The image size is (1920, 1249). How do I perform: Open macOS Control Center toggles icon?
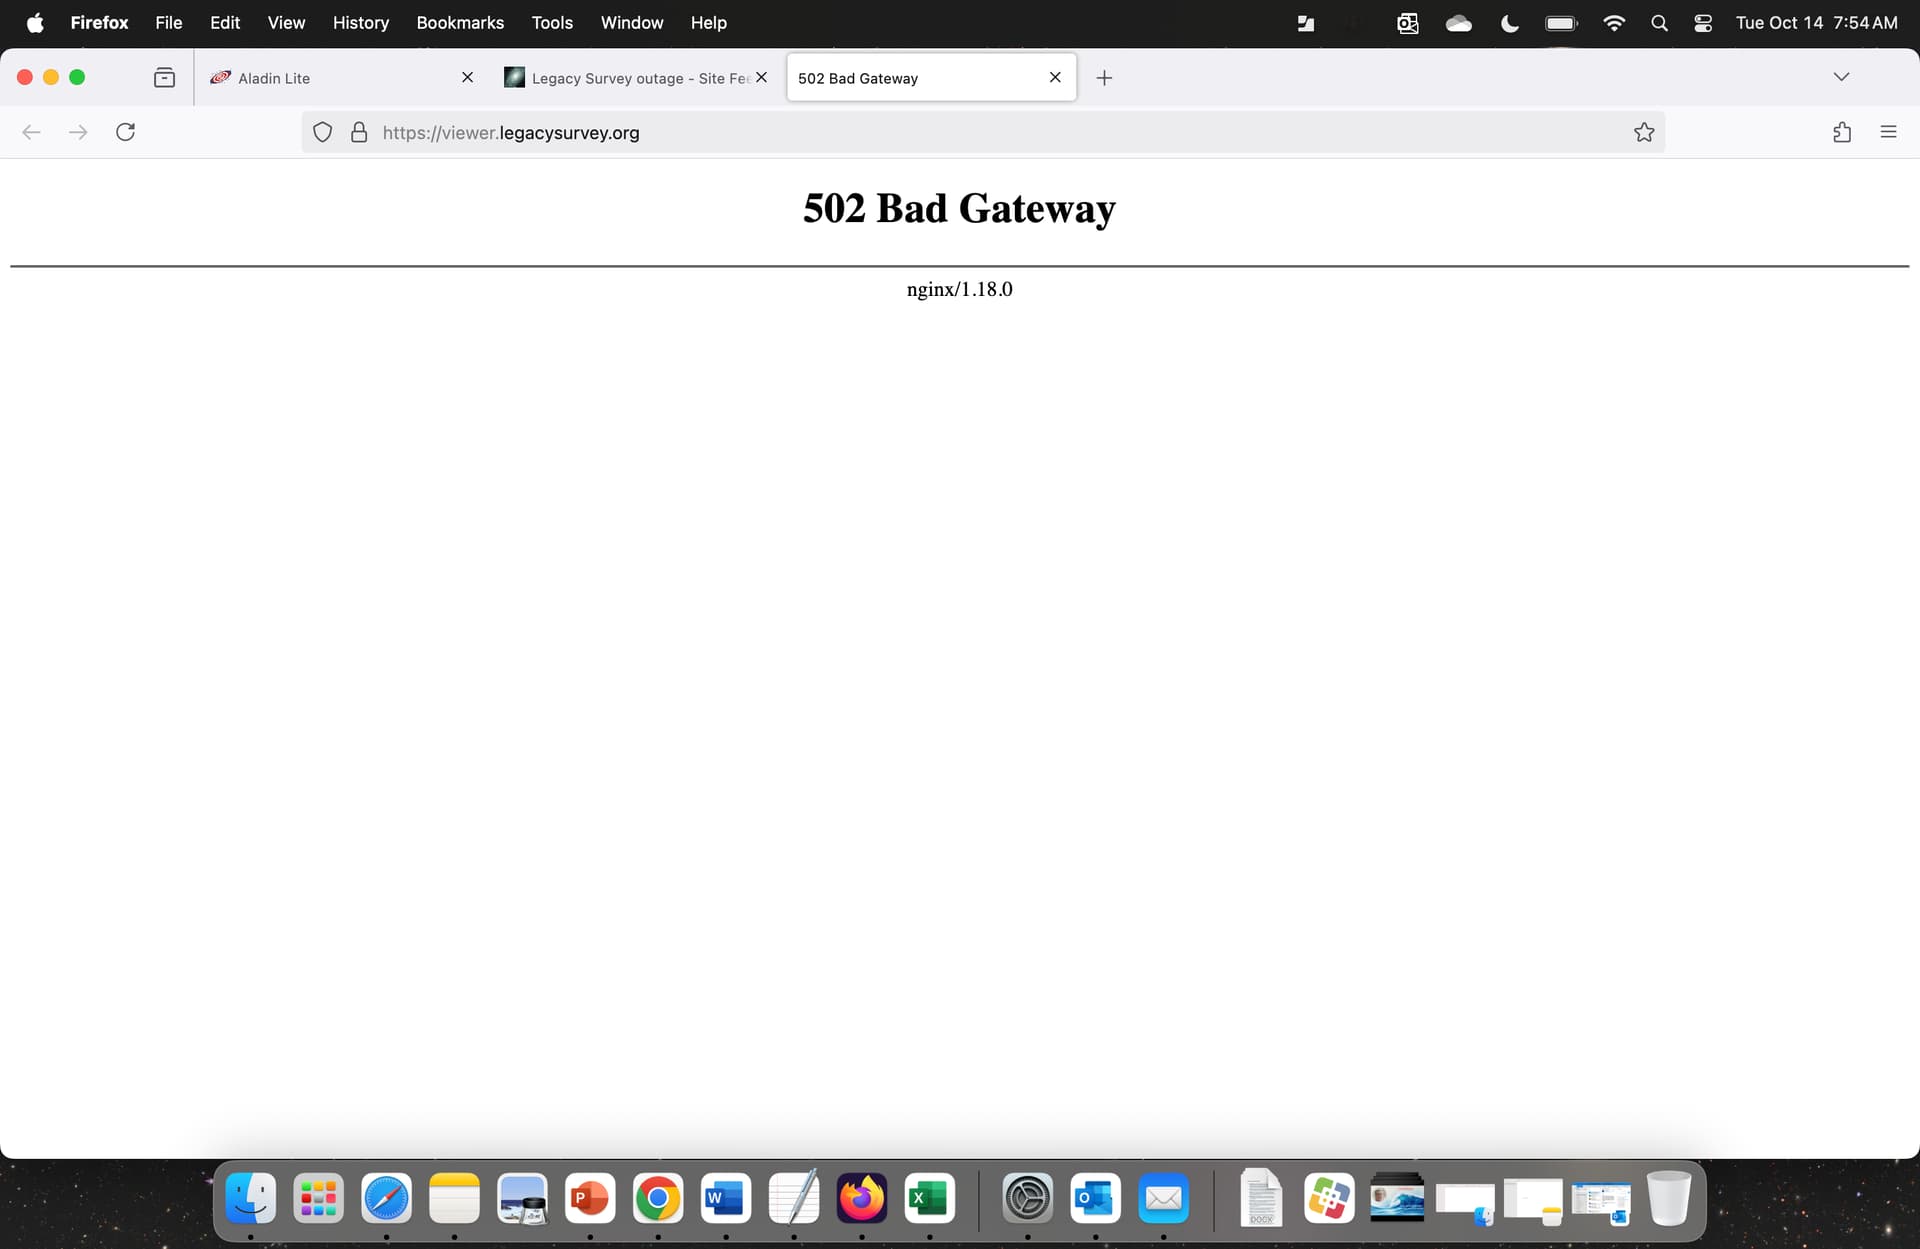1703,23
